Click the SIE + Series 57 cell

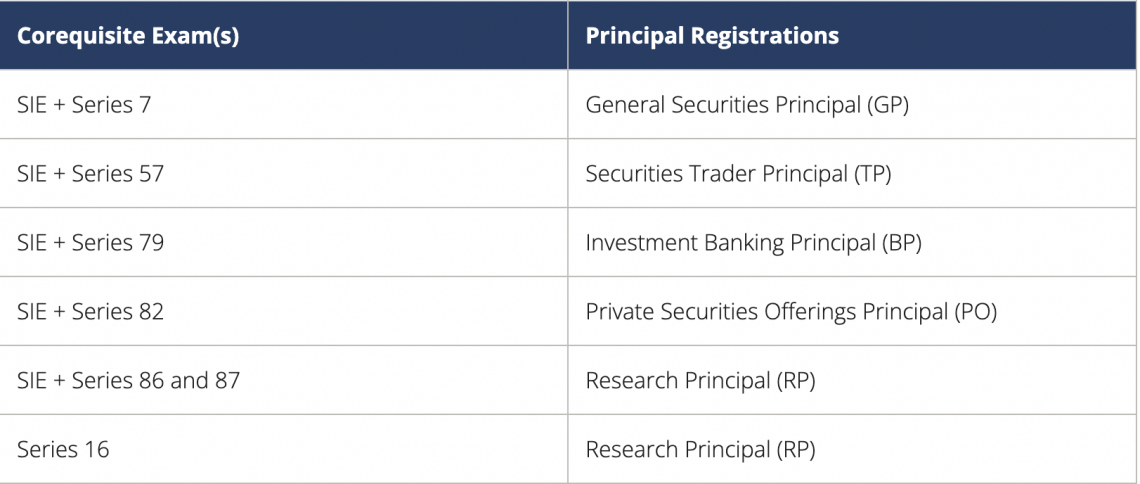pos(90,174)
